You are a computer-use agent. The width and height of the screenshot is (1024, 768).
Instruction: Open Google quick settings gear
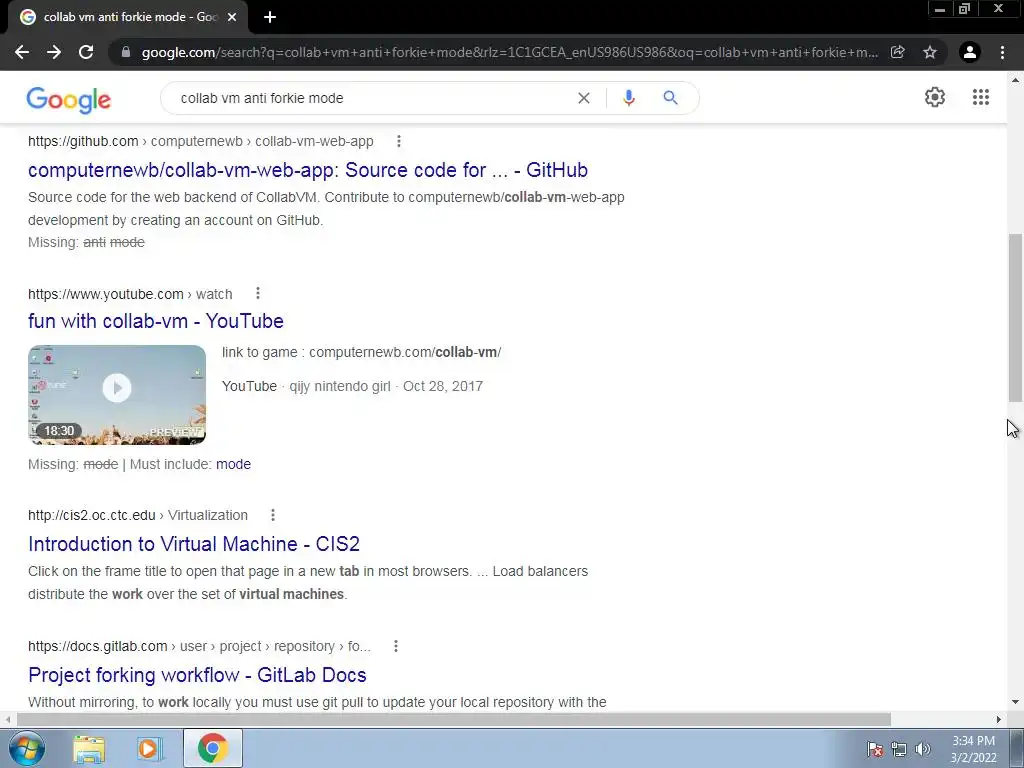(x=935, y=97)
